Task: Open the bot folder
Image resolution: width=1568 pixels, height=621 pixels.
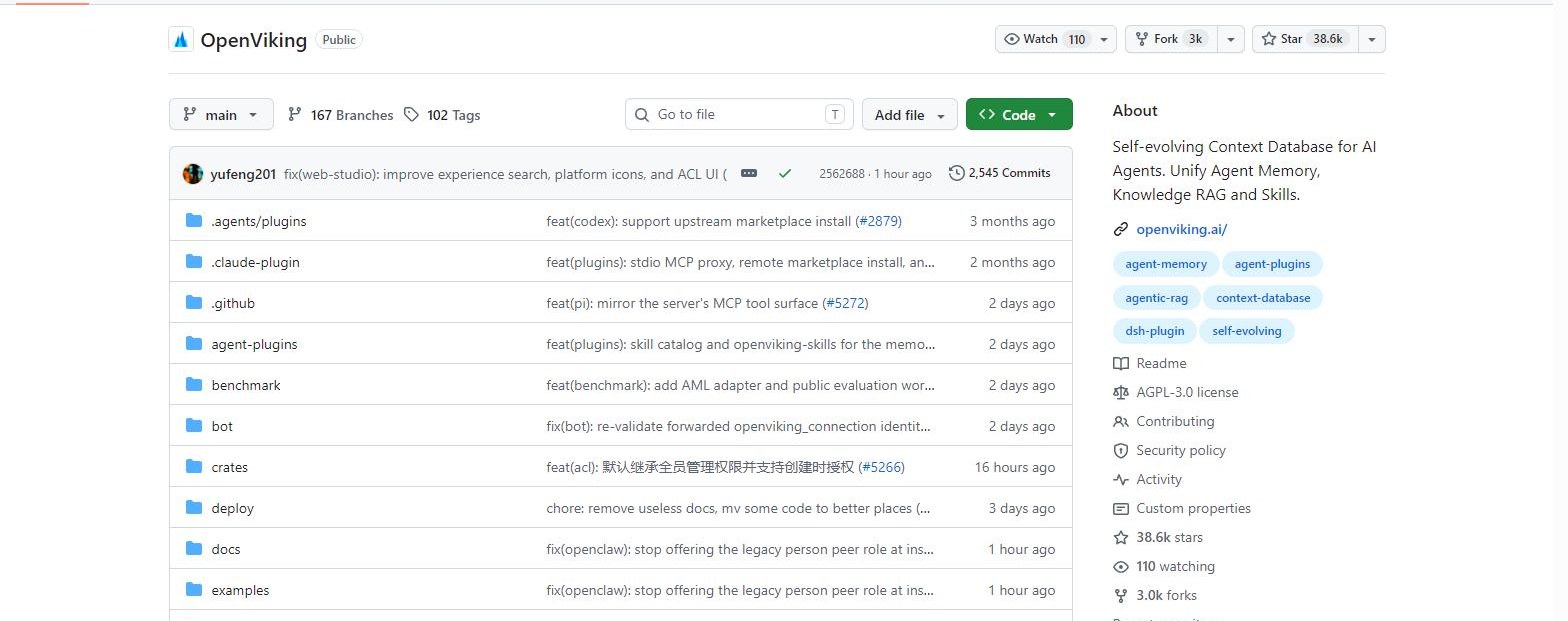Action: tap(222, 426)
